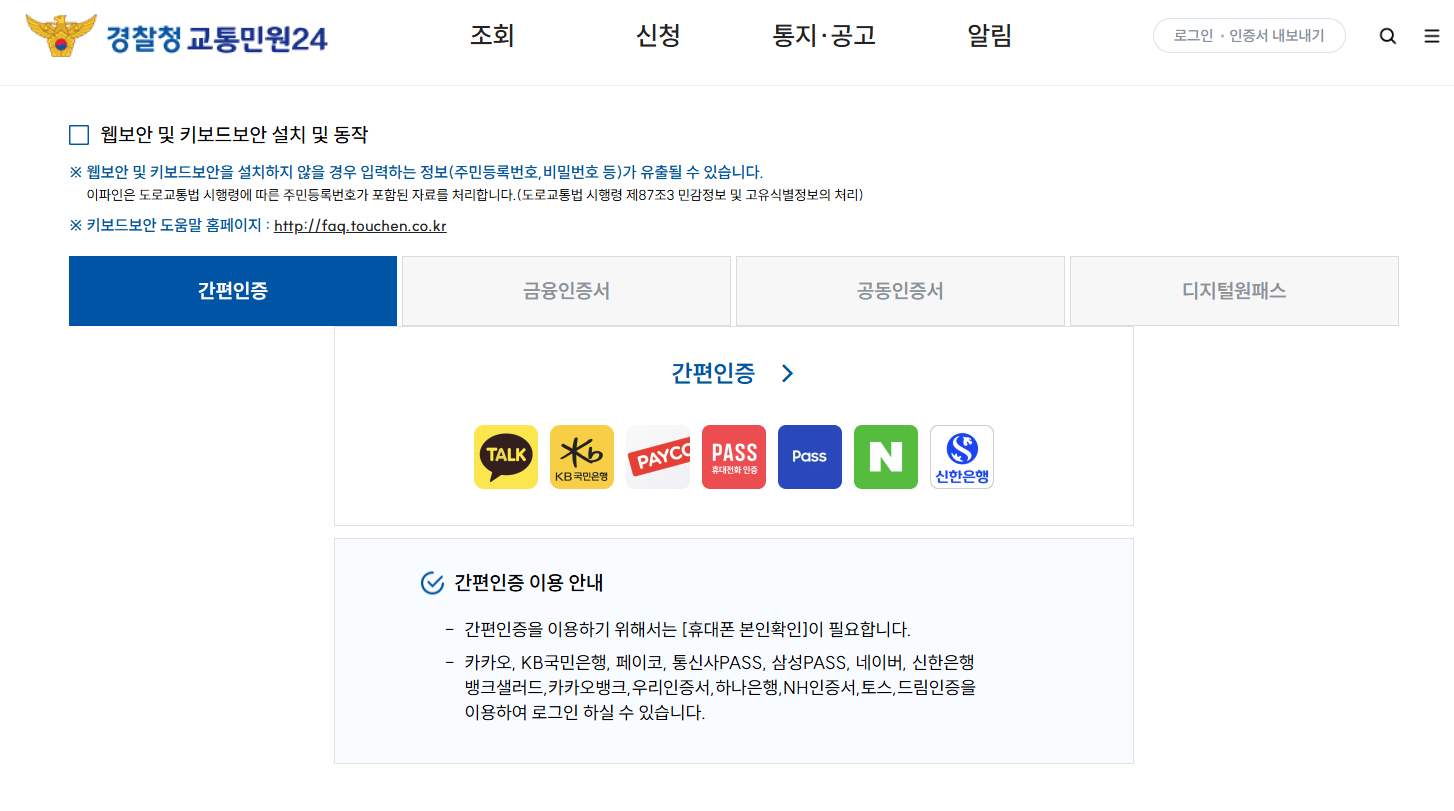Open the 알림 menu

tap(990, 36)
